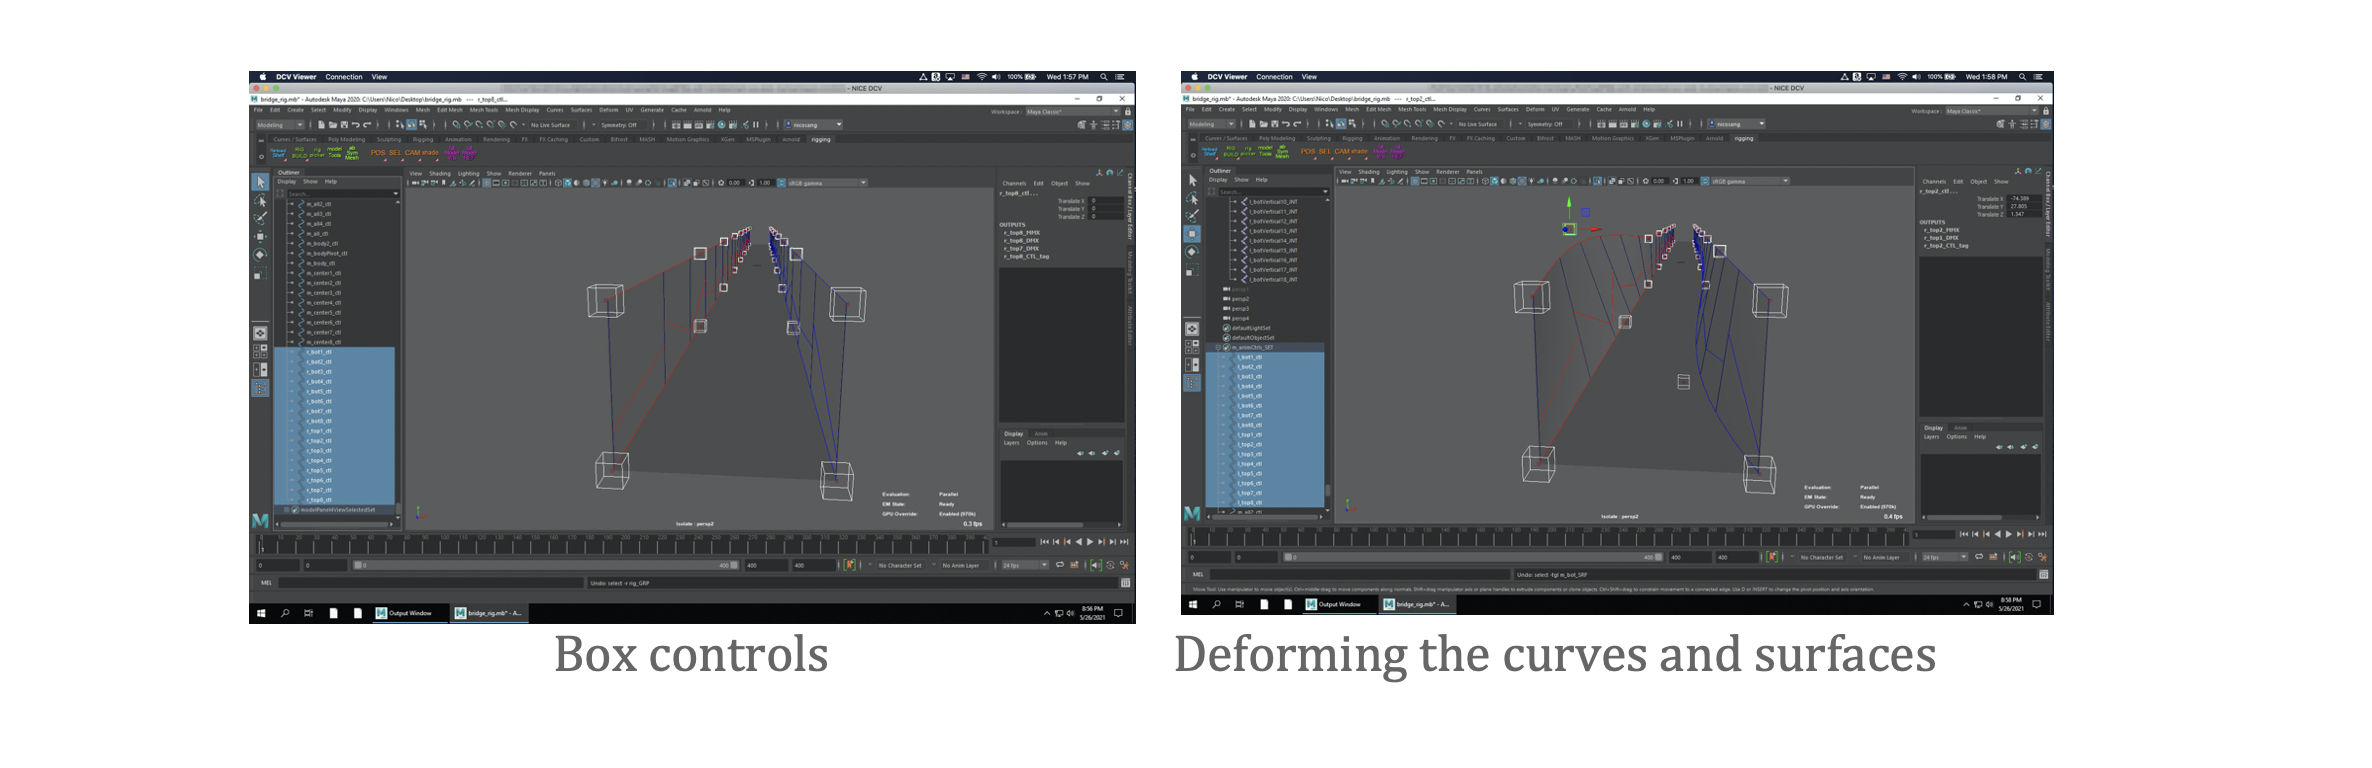Choose Paint Selection tool in left screenshot
The image size is (2372, 768).
[260, 218]
